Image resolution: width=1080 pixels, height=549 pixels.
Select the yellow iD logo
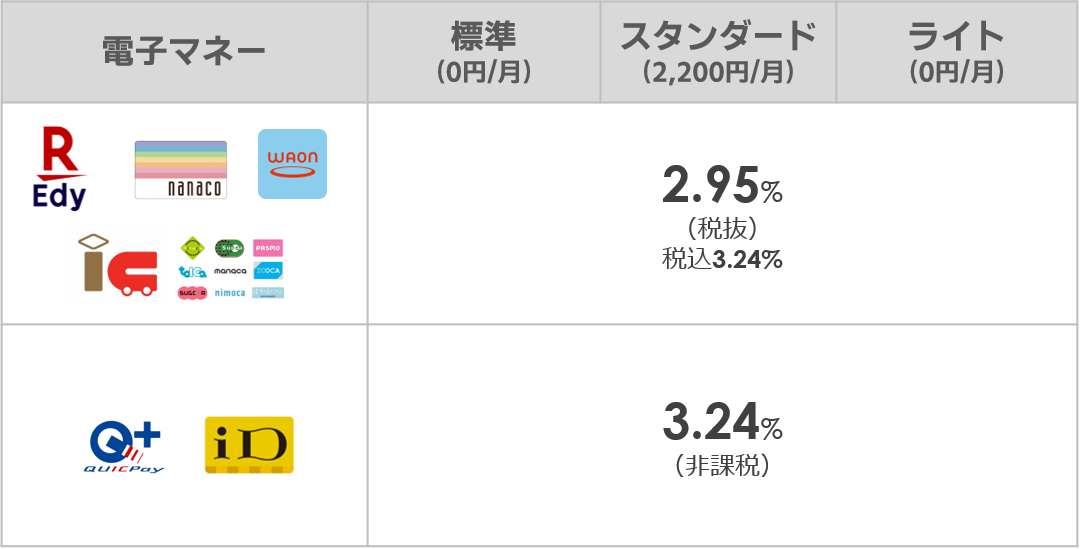coord(249,445)
